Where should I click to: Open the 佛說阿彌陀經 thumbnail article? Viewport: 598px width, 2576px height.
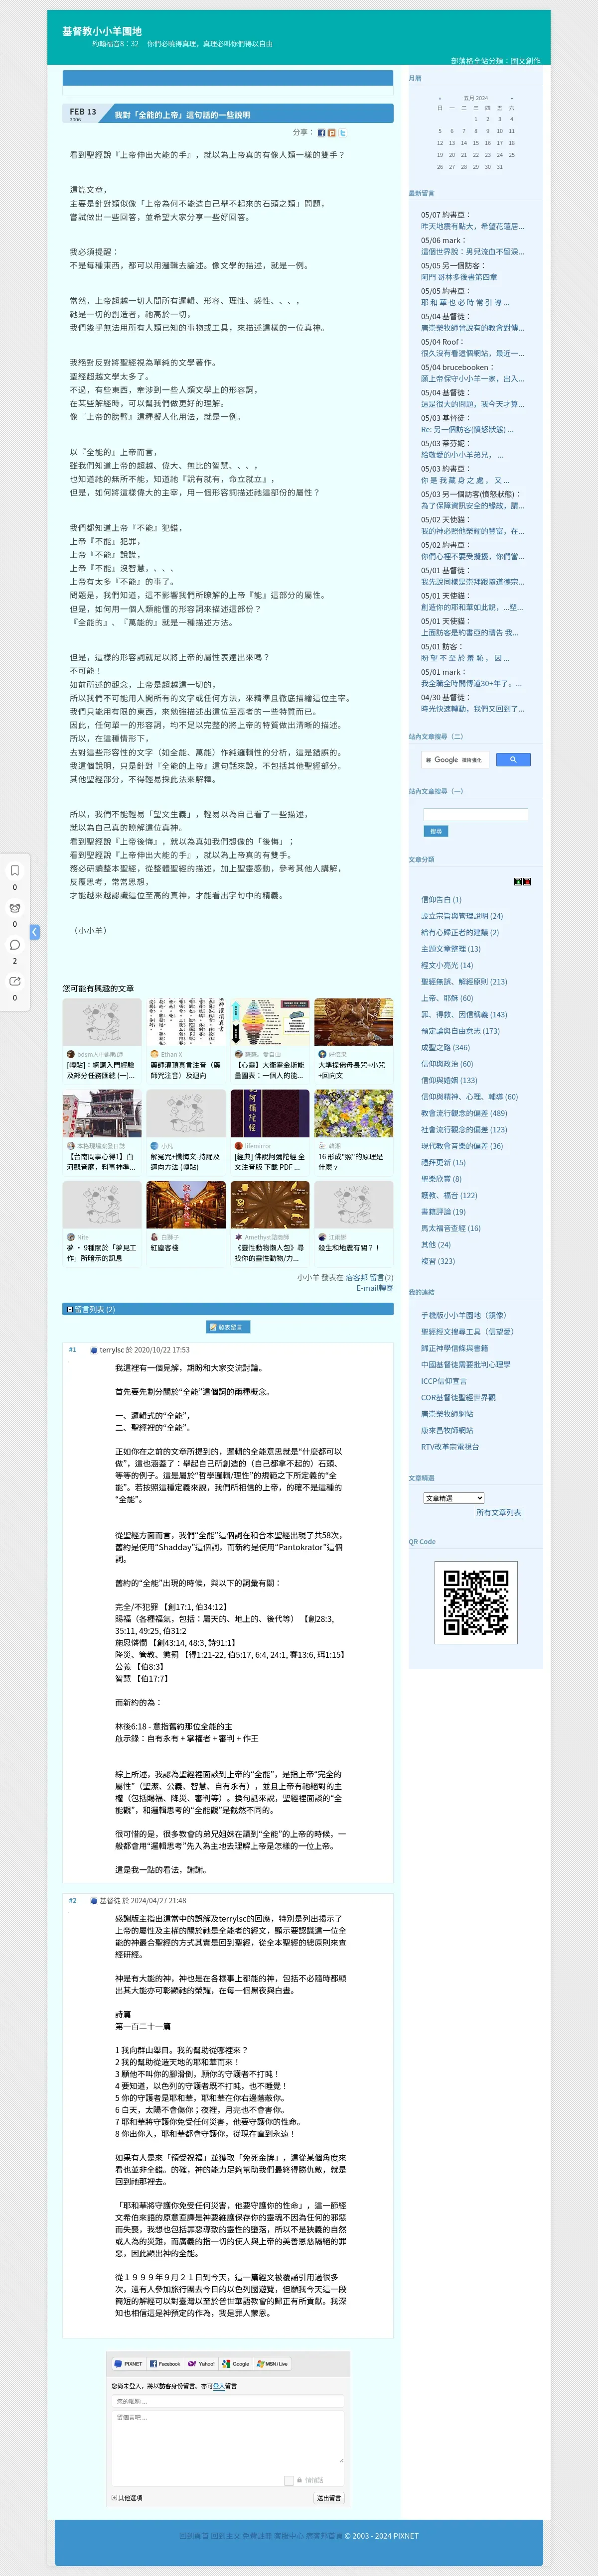tap(270, 1114)
